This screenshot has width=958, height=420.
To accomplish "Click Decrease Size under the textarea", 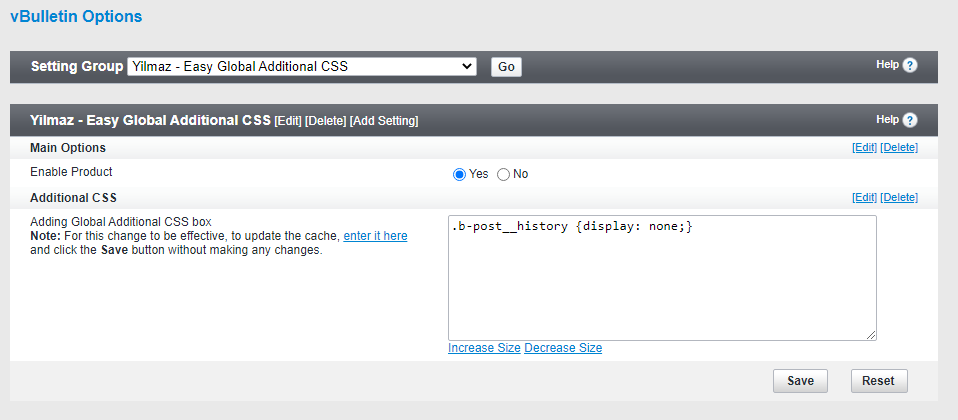I will (x=563, y=348).
